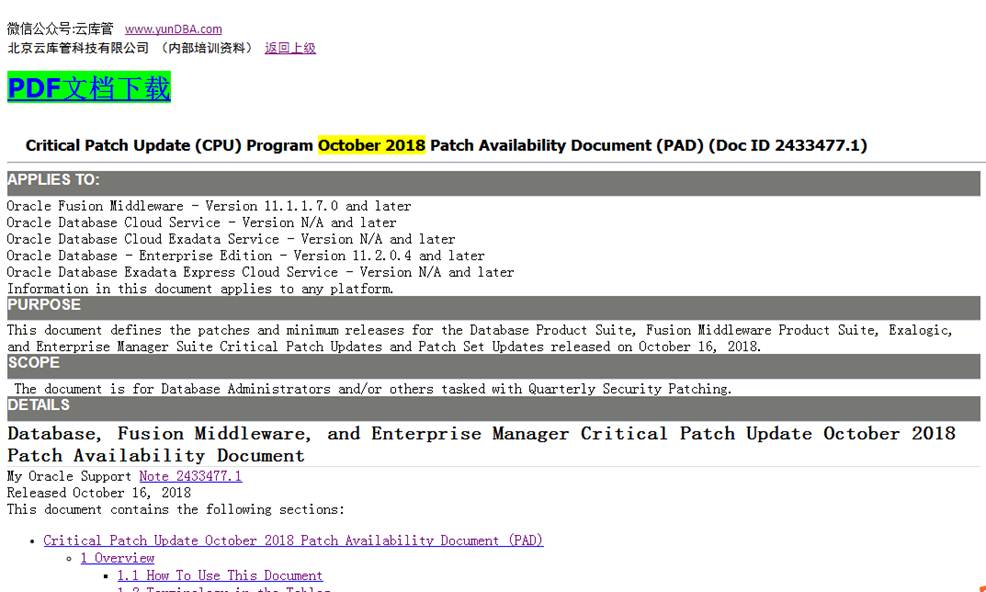Click the 'My Oracle Support' text
This screenshot has width=986, height=592.
69,476
